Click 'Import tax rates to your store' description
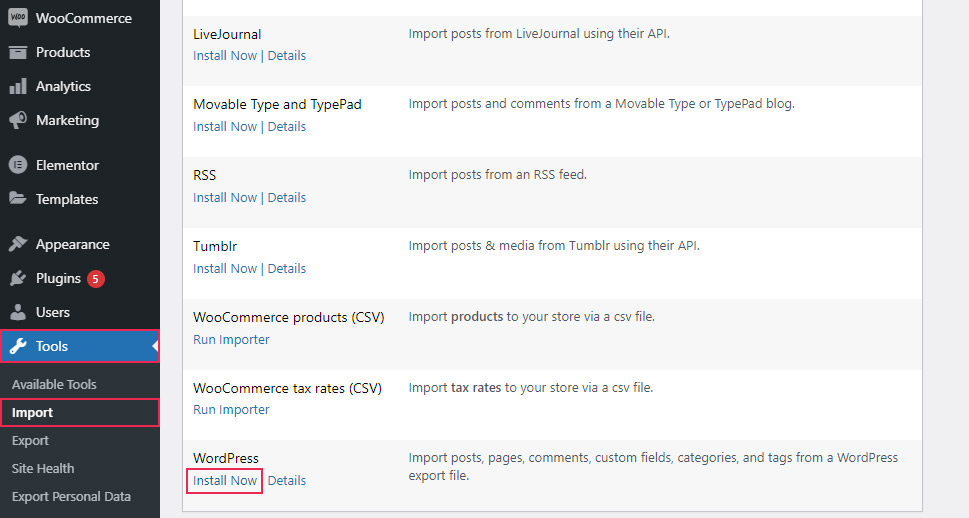The image size is (969, 518). click(531, 388)
